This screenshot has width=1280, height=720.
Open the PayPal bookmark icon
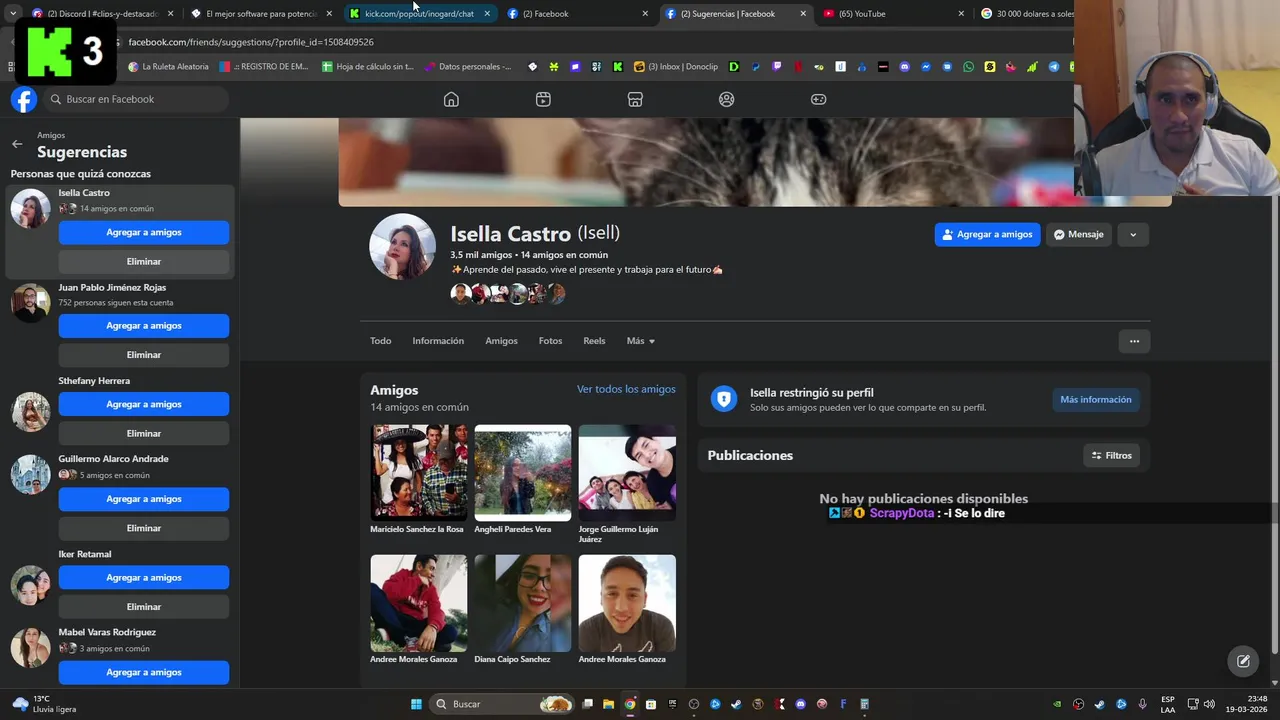[x=755, y=67]
